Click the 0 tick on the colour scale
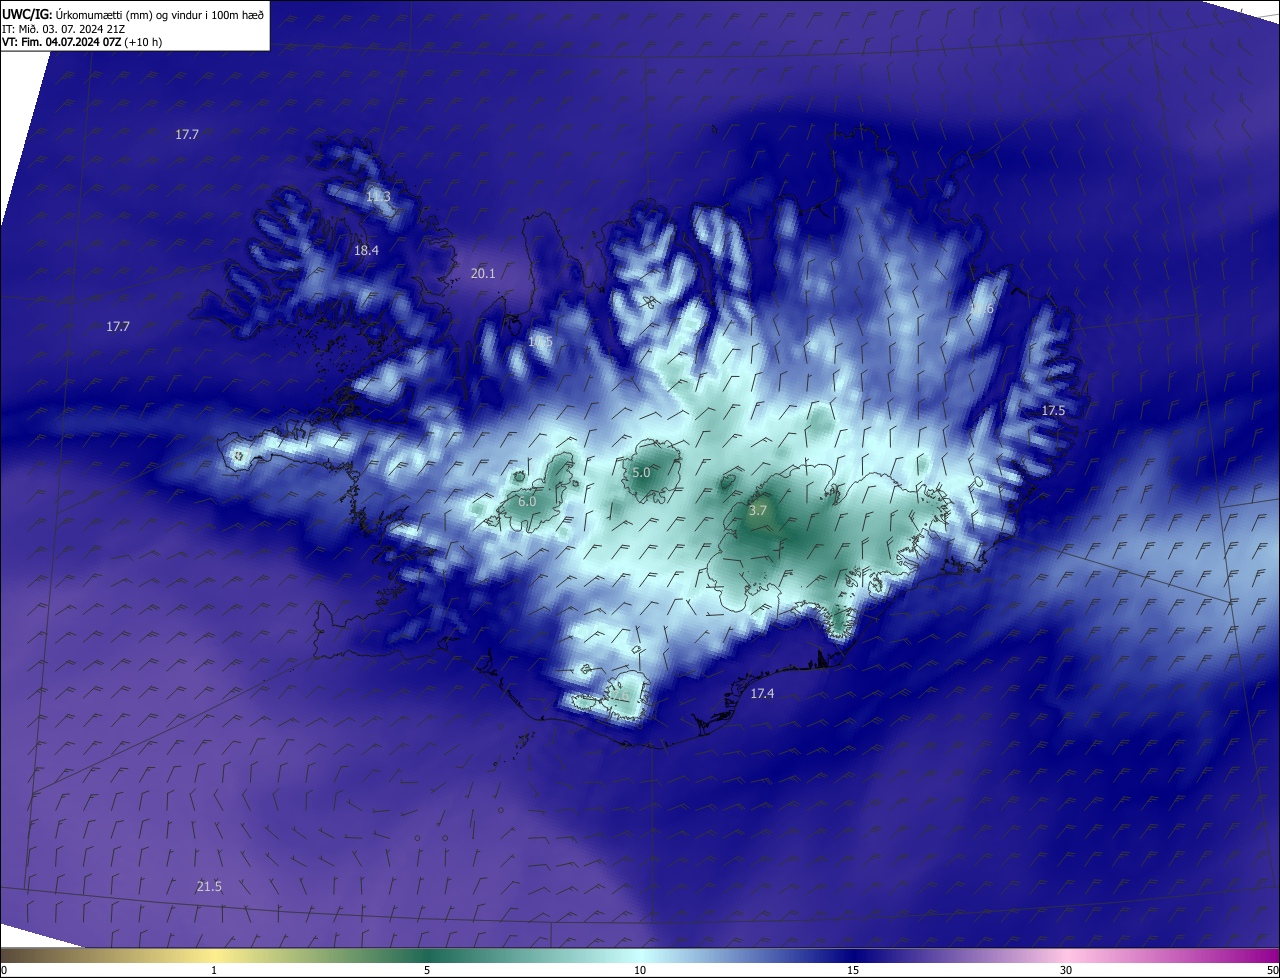The width and height of the screenshot is (1280, 978). pyautogui.click(x=4, y=970)
